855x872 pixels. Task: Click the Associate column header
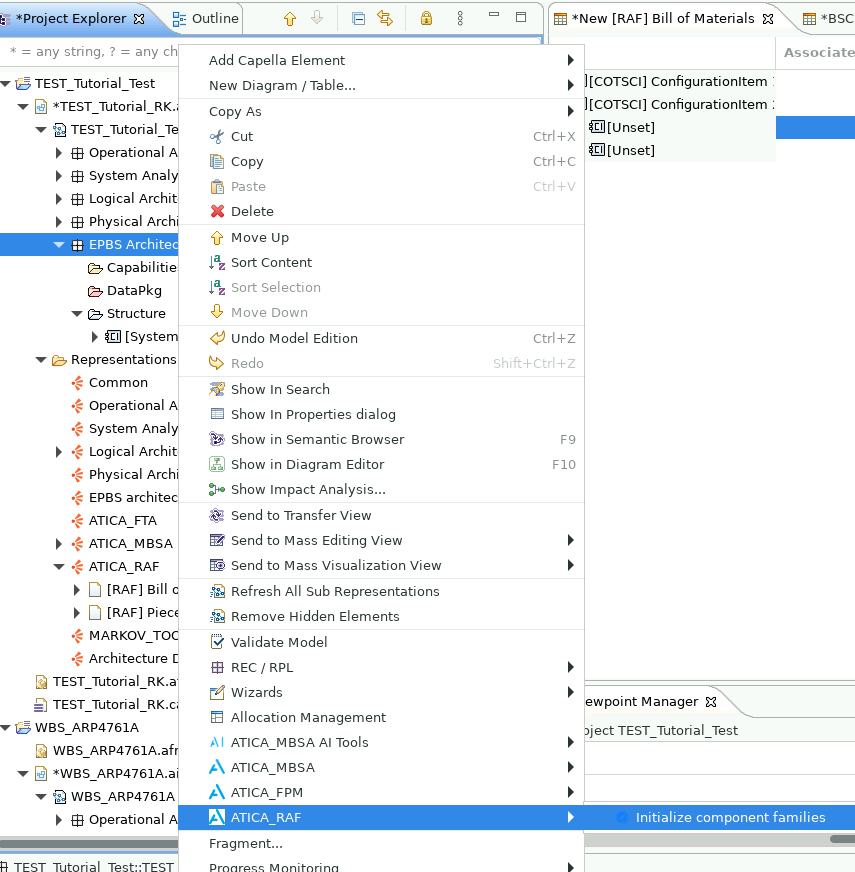[x=818, y=52]
